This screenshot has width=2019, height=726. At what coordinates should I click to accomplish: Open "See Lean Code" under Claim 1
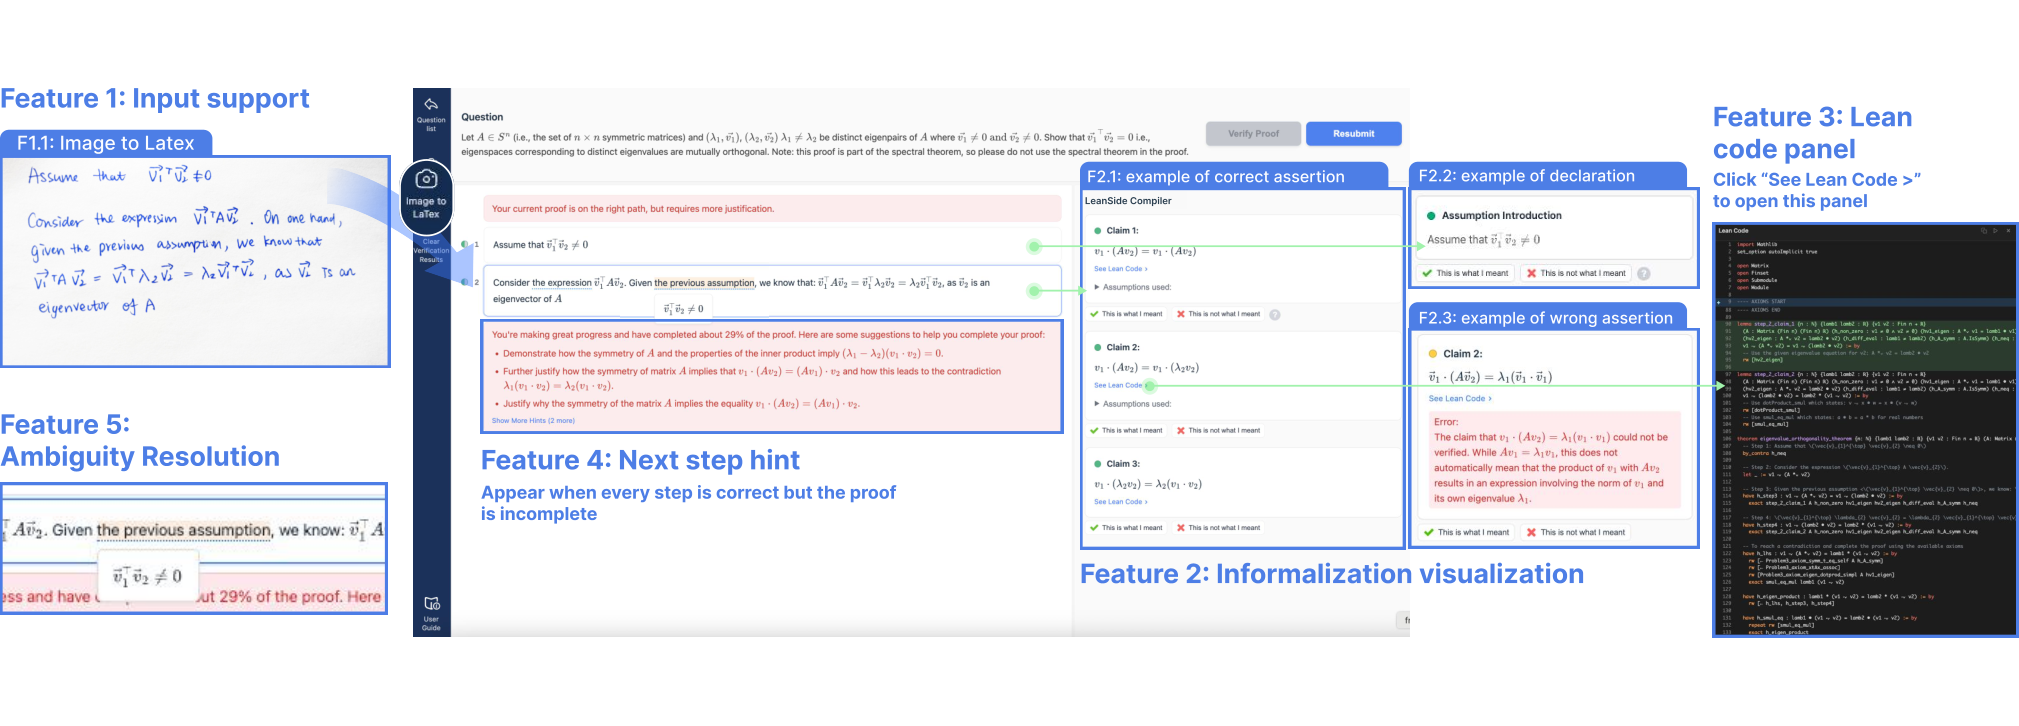tap(1120, 269)
